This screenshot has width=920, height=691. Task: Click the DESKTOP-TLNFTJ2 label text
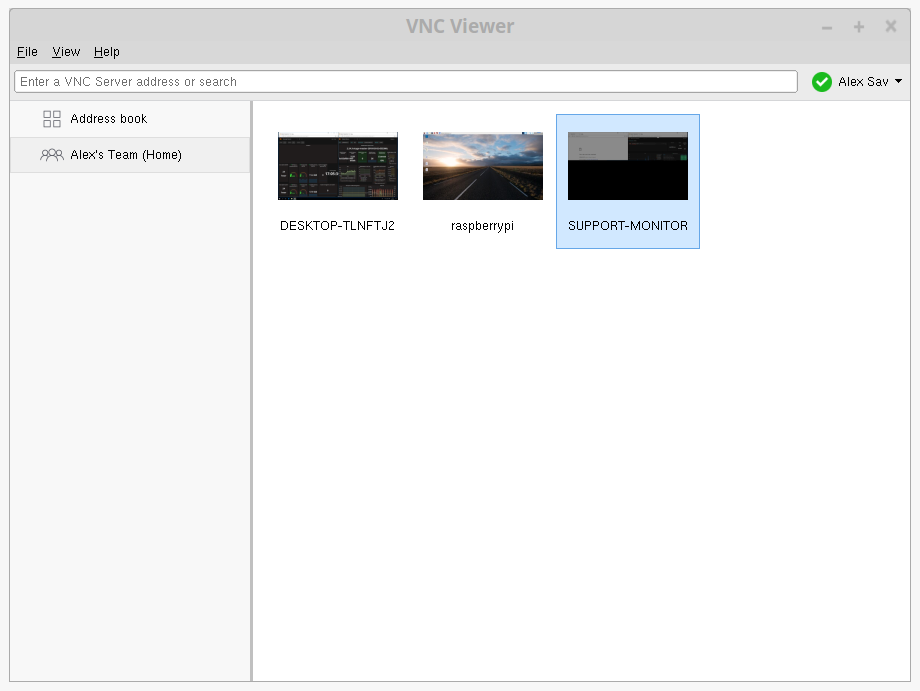click(x=337, y=226)
